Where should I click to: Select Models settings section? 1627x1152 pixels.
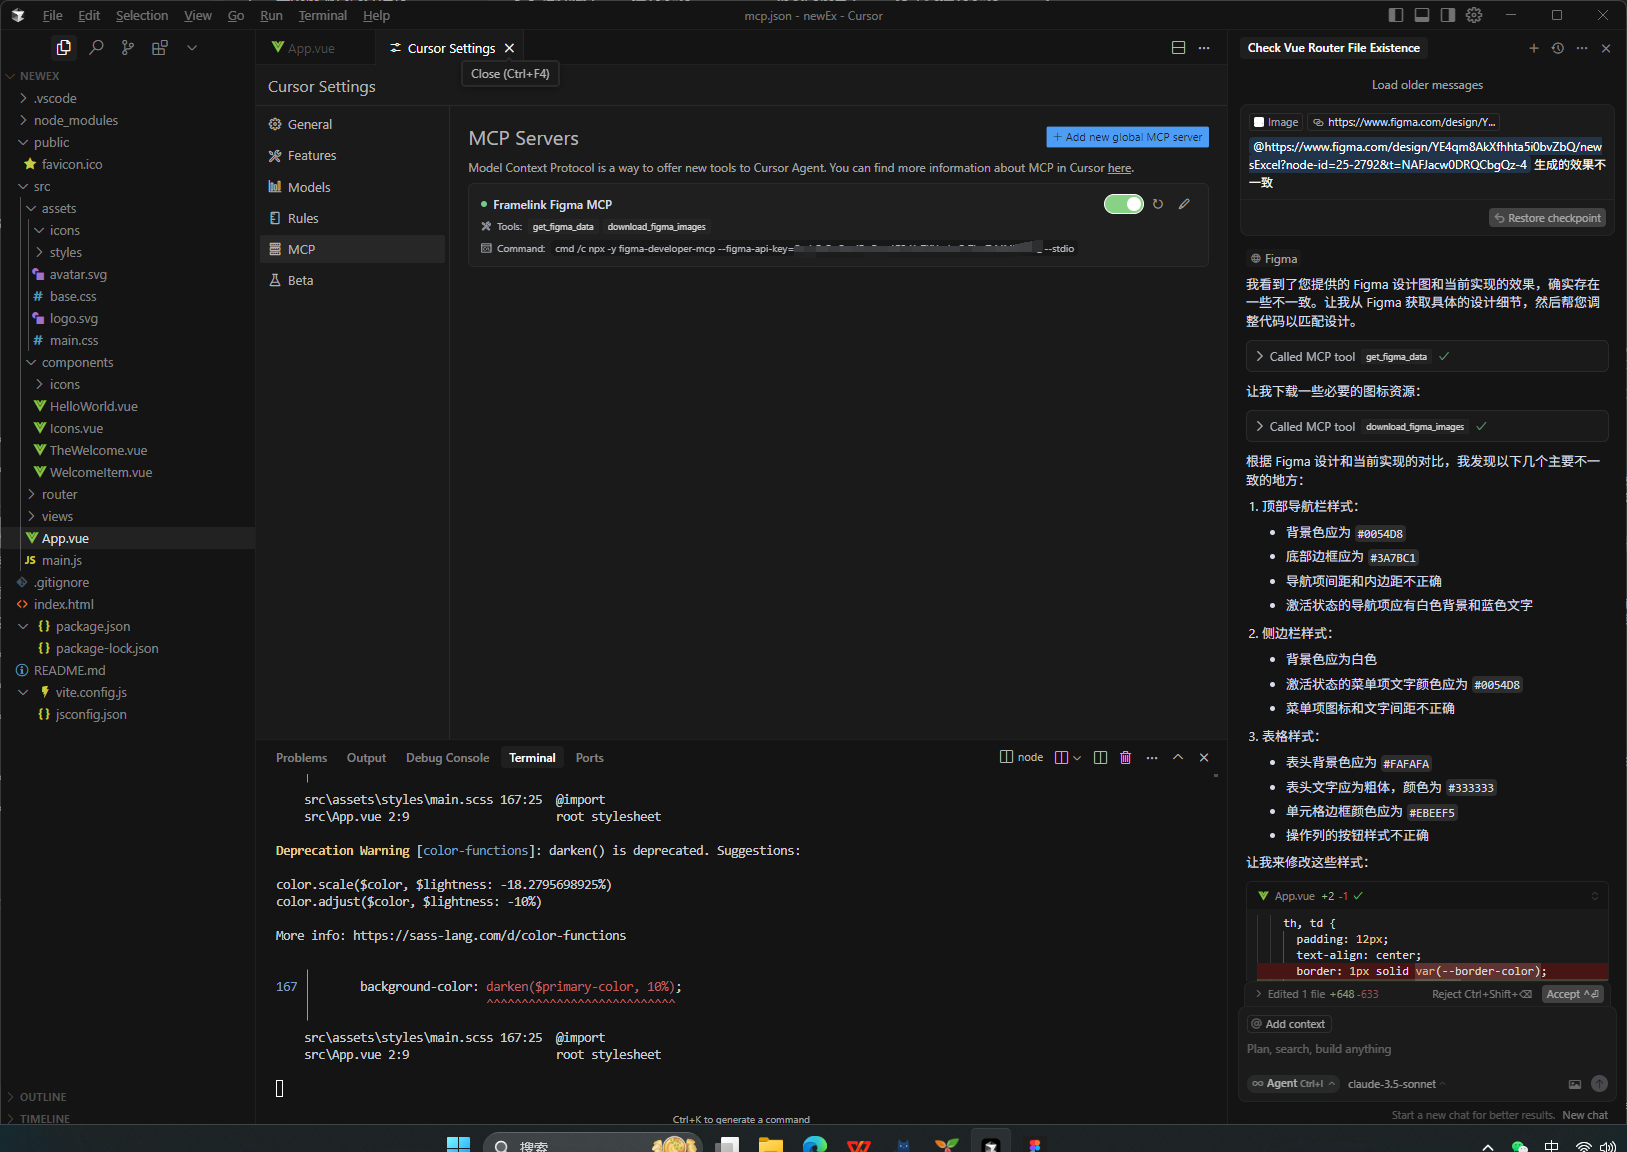click(x=352, y=187)
